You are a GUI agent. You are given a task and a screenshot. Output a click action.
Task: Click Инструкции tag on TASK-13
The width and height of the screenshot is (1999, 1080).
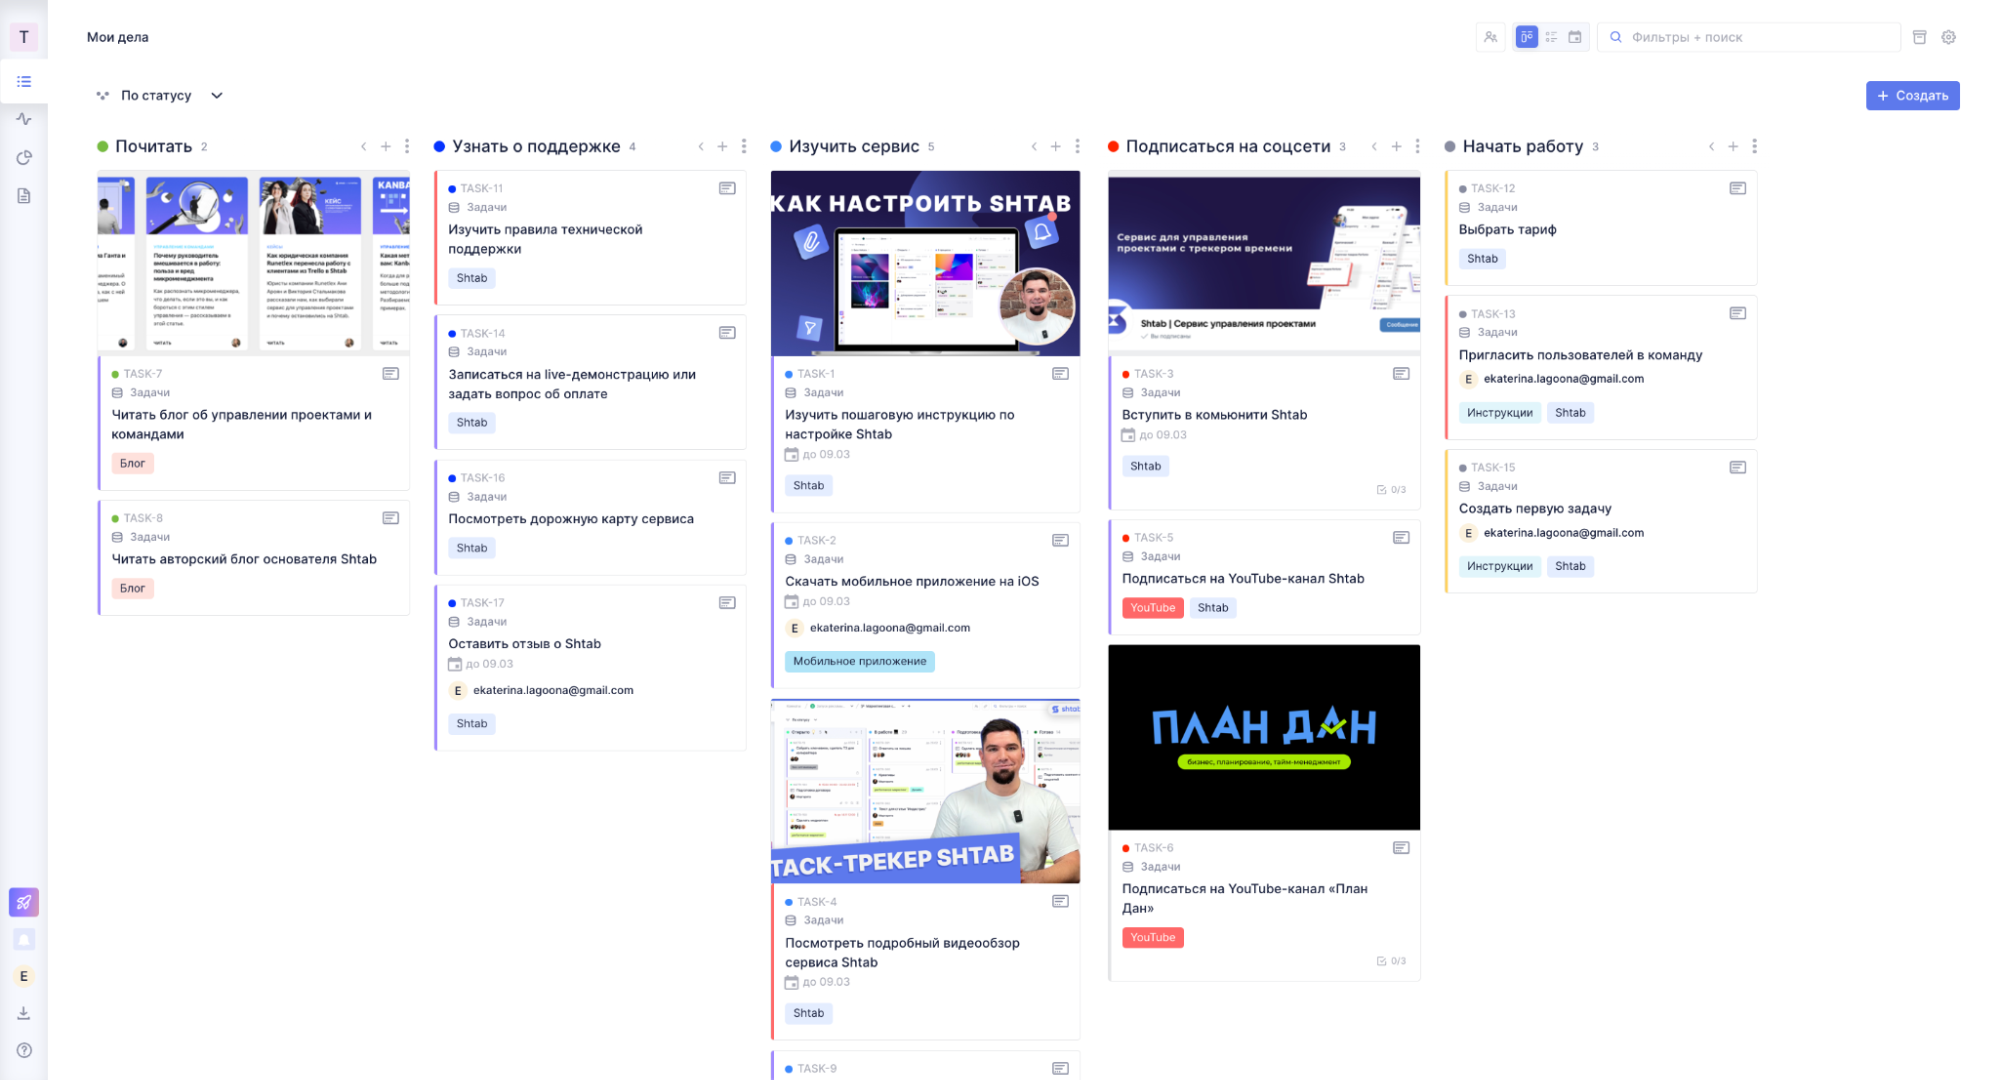click(x=1499, y=412)
